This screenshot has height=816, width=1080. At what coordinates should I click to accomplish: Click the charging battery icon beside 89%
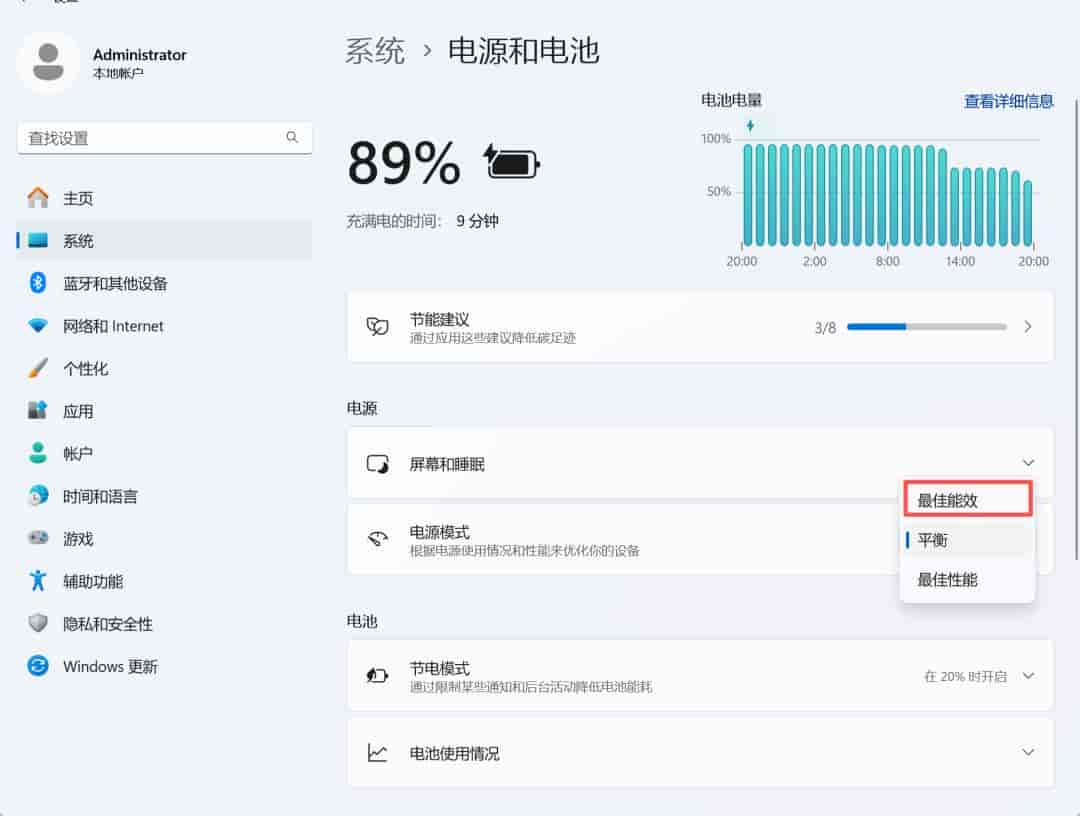512,163
